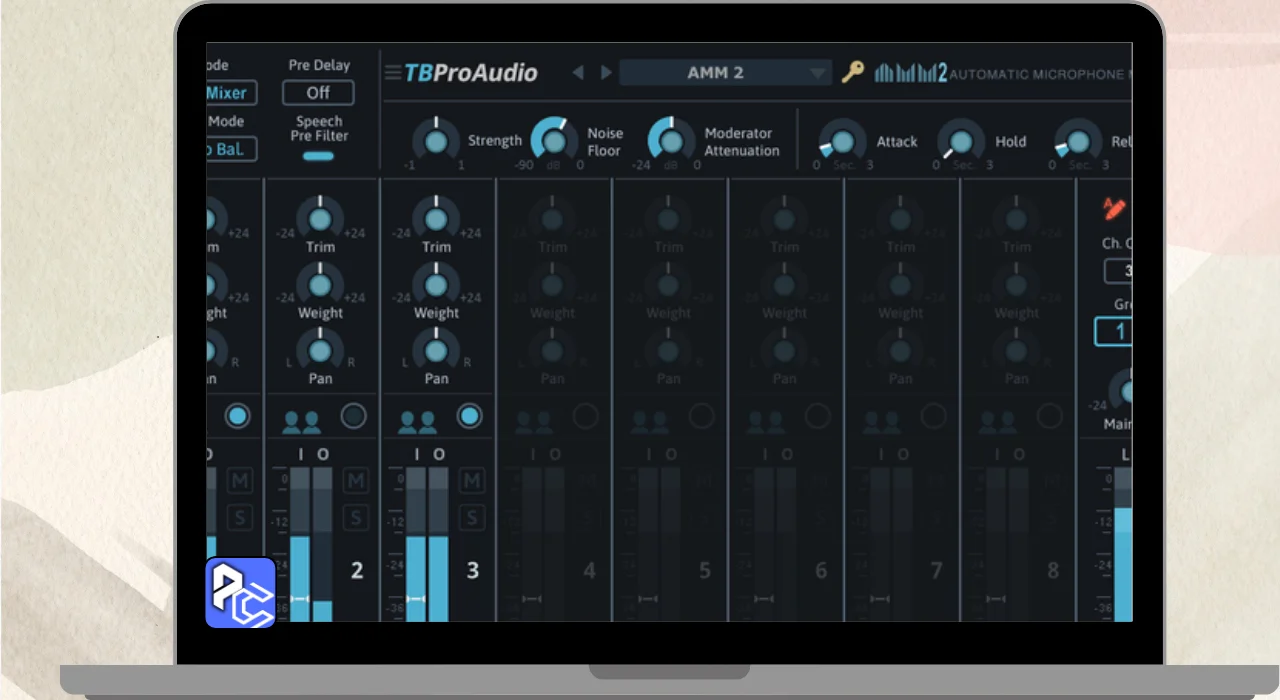The width and height of the screenshot is (1280, 700).
Task: Open the hamburger menu beside TBProAudio
Action: click(x=393, y=73)
